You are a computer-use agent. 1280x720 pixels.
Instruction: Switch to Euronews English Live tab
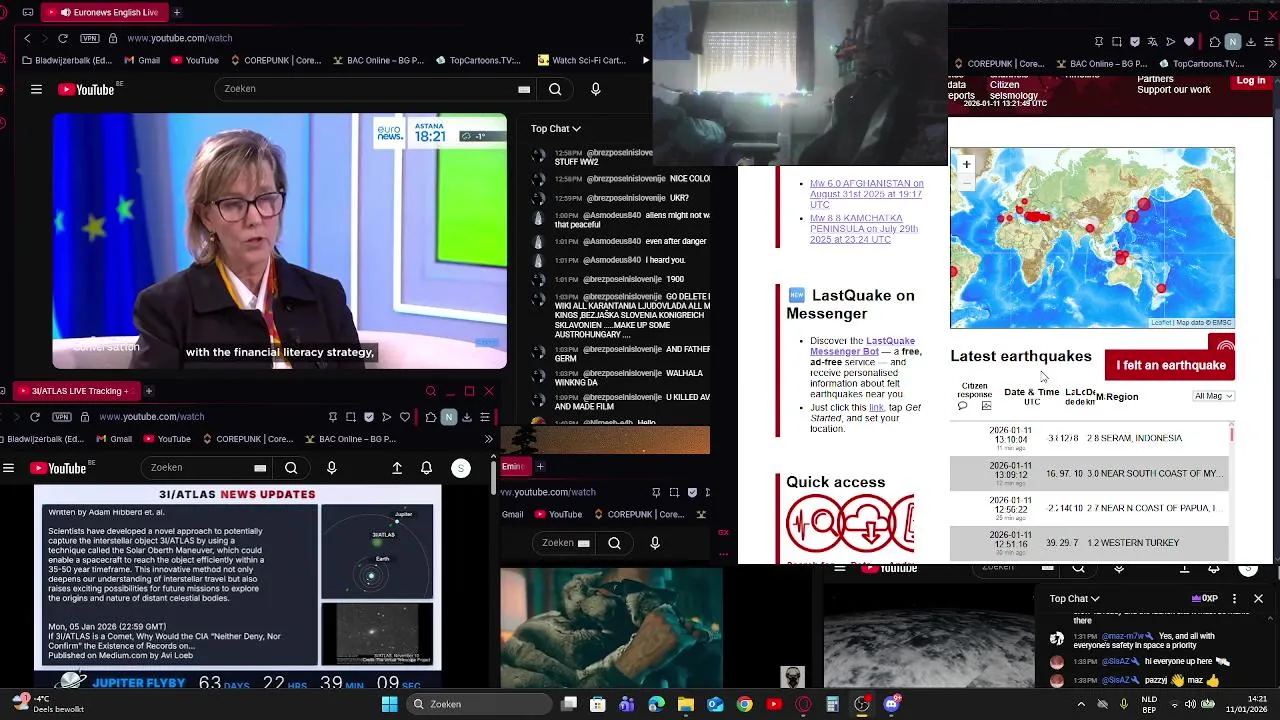[106, 12]
